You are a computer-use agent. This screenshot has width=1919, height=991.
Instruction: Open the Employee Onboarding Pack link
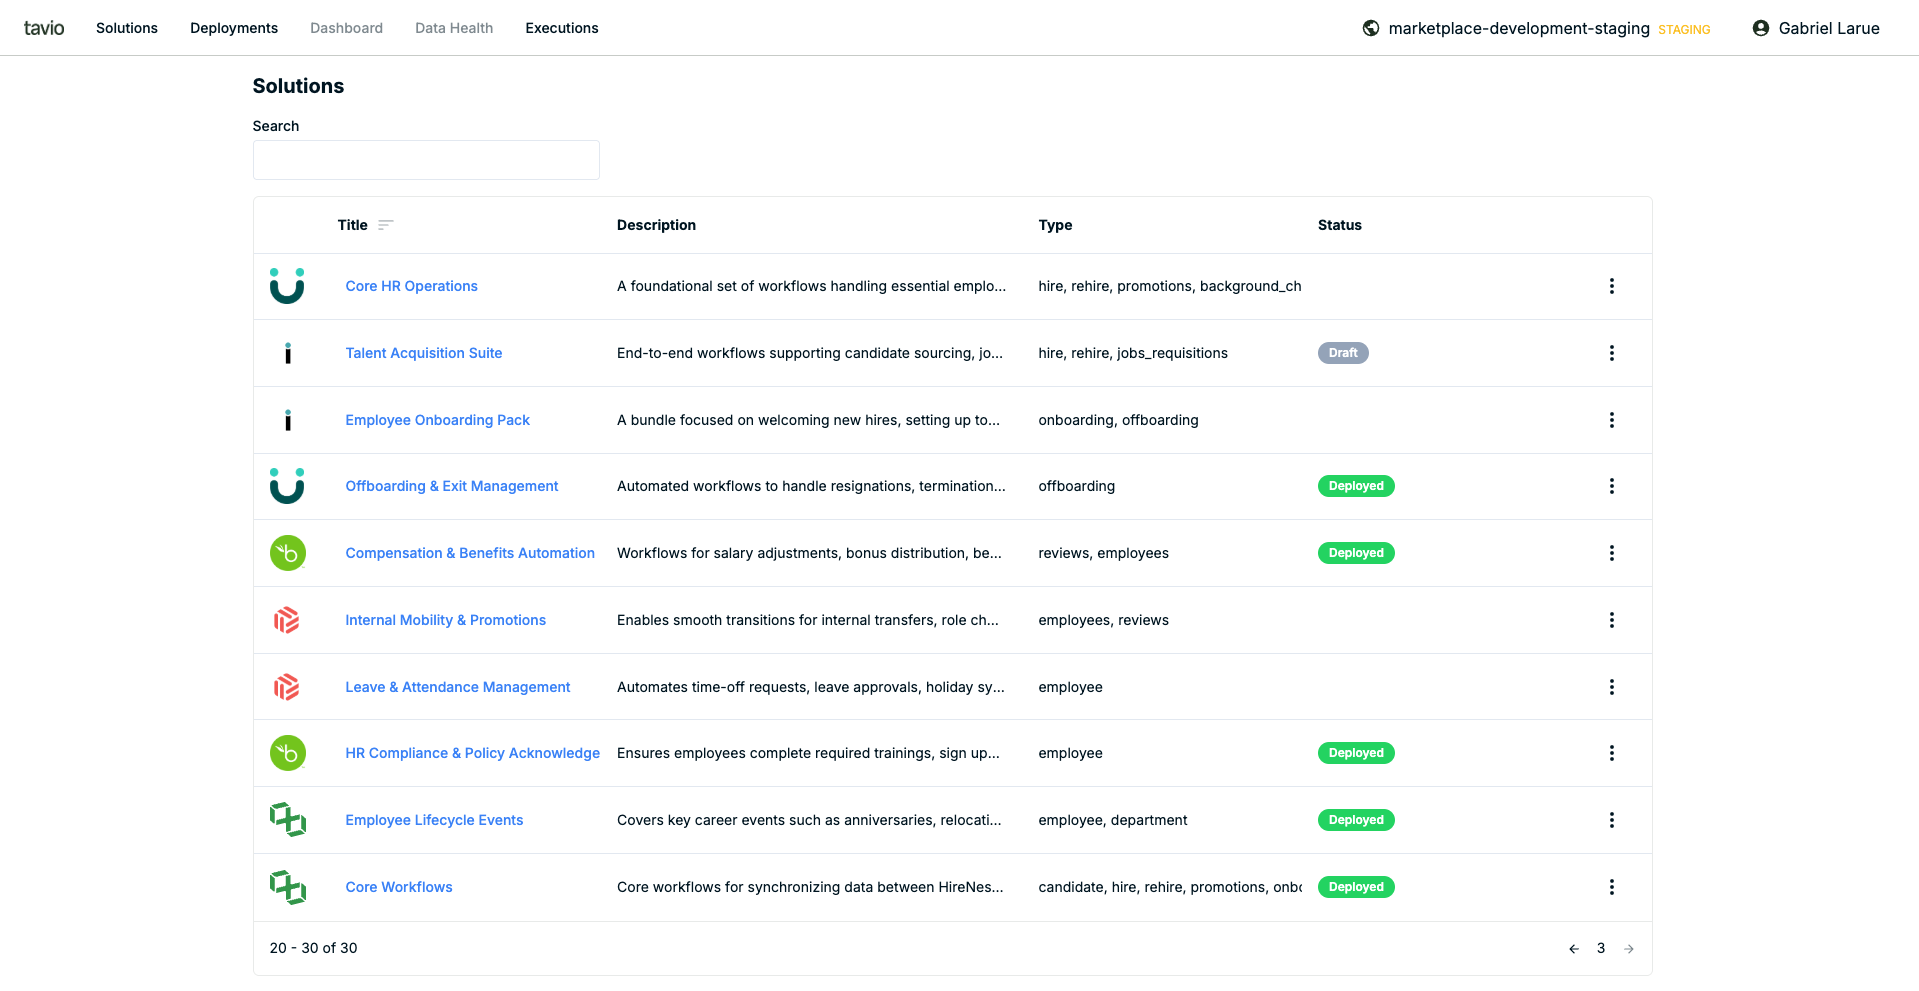click(437, 420)
